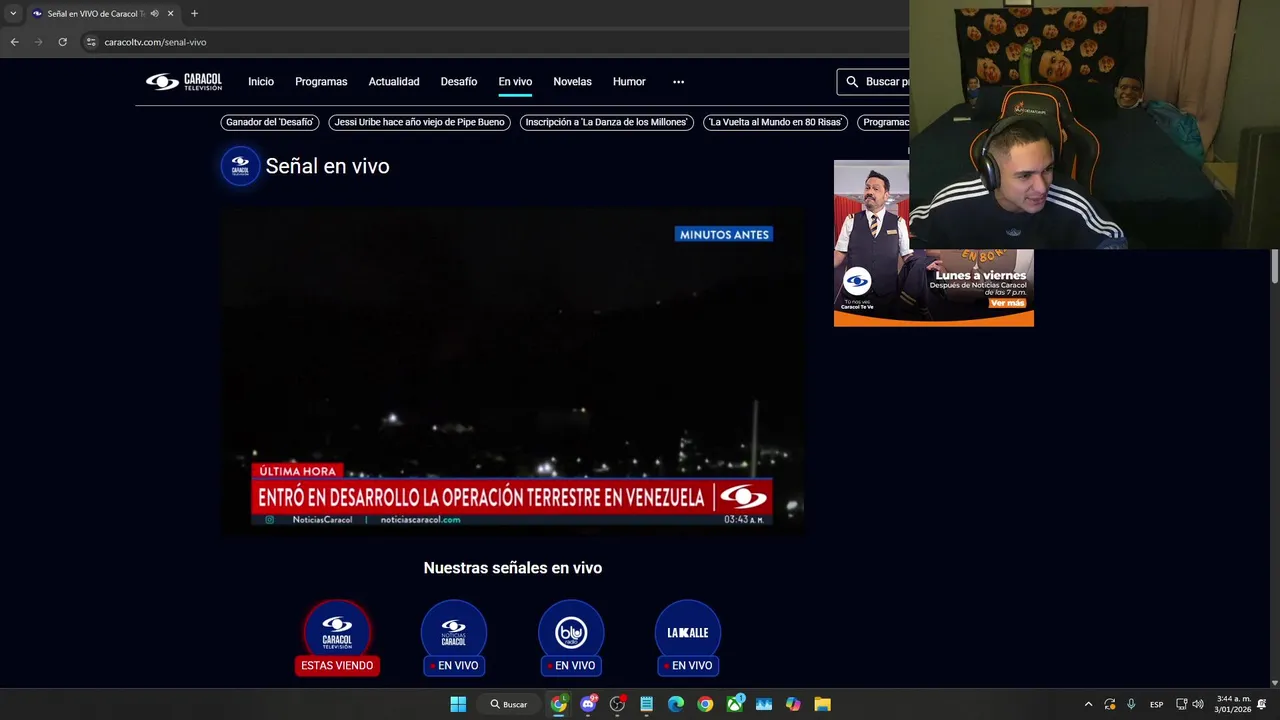Launch Microsoft Edge from the taskbar
The width and height of the screenshot is (1280, 720).
pyautogui.click(x=676, y=704)
